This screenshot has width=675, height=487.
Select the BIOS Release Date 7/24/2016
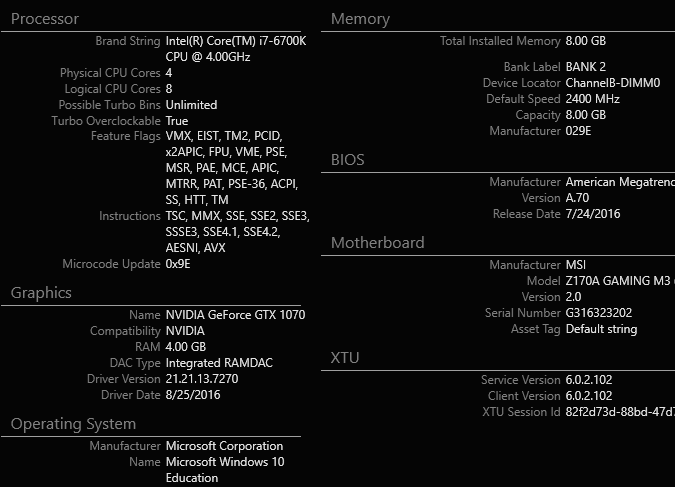593,214
